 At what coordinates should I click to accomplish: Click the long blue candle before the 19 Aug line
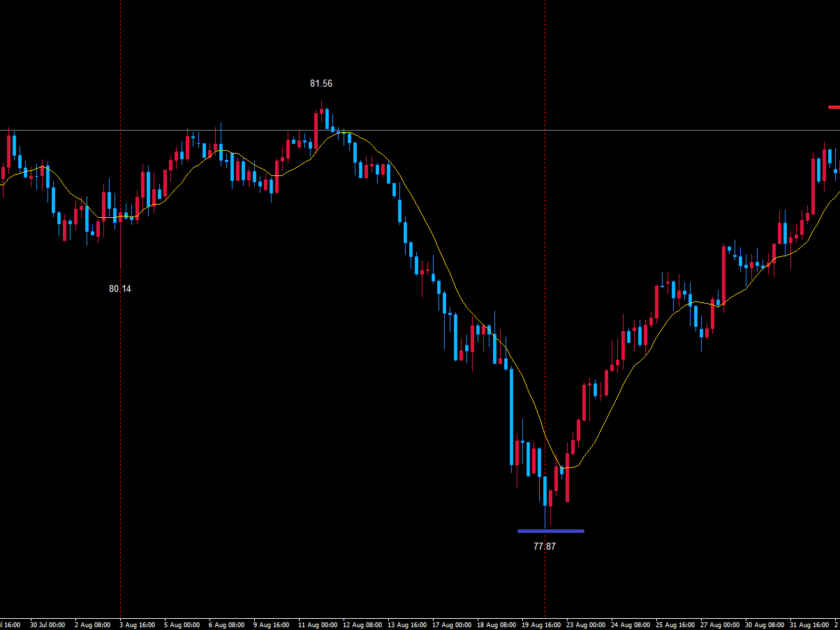coord(511,418)
